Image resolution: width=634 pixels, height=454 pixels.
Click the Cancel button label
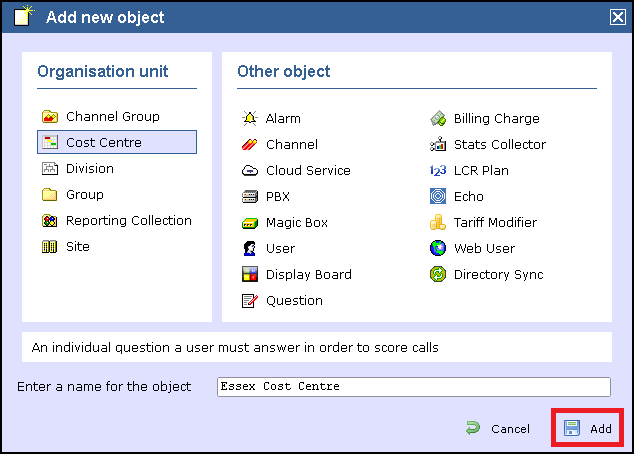[x=510, y=429]
